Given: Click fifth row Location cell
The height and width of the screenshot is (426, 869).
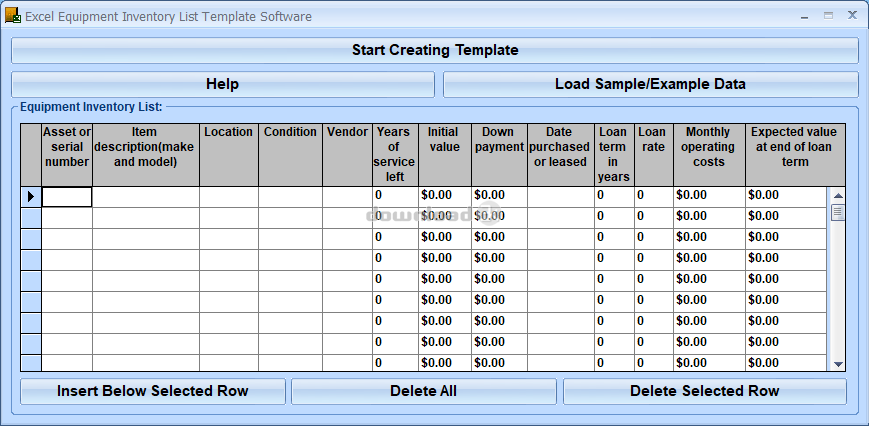Looking at the screenshot, I should tap(229, 281).
